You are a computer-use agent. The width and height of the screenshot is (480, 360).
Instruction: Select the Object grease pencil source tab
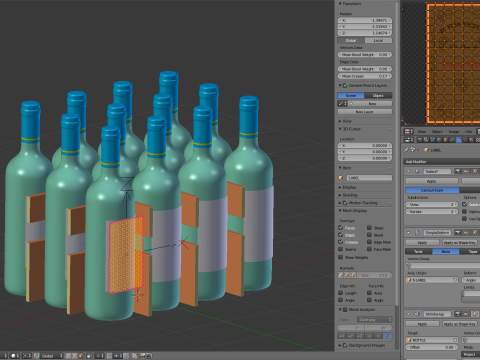coord(378,96)
